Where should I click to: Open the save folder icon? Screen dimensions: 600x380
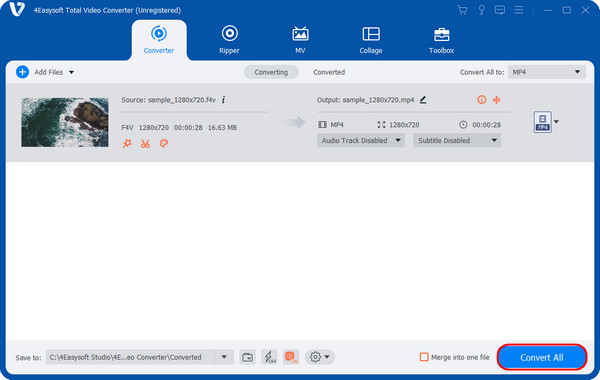coord(248,357)
